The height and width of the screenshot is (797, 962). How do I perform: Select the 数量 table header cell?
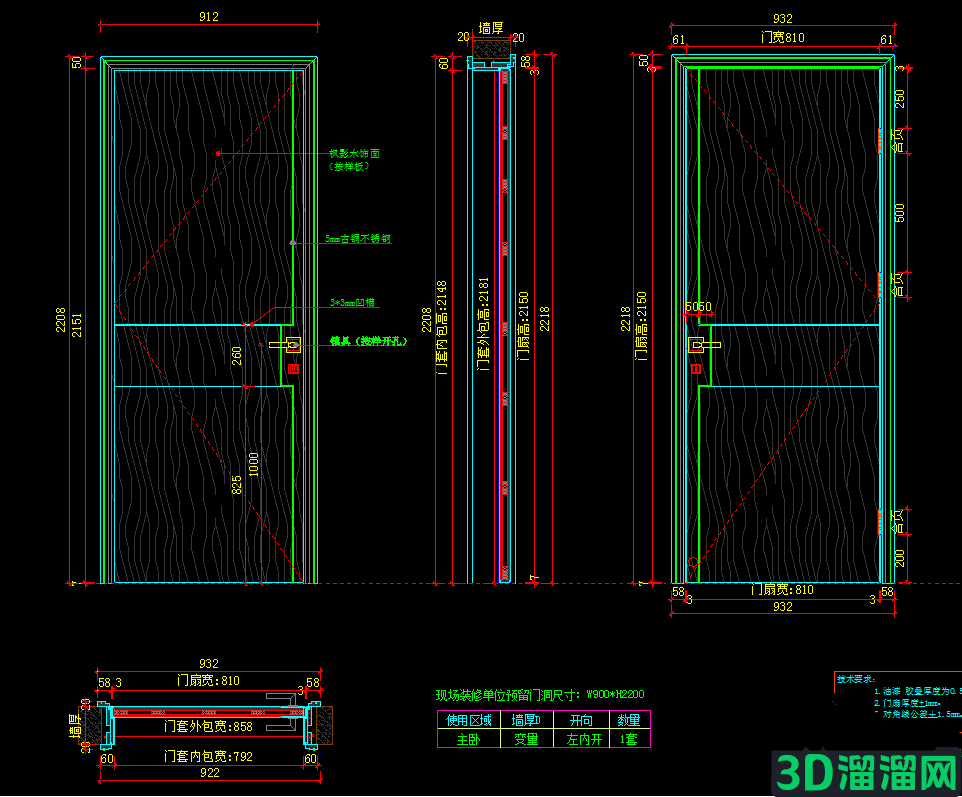pyautogui.click(x=629, y=720)
